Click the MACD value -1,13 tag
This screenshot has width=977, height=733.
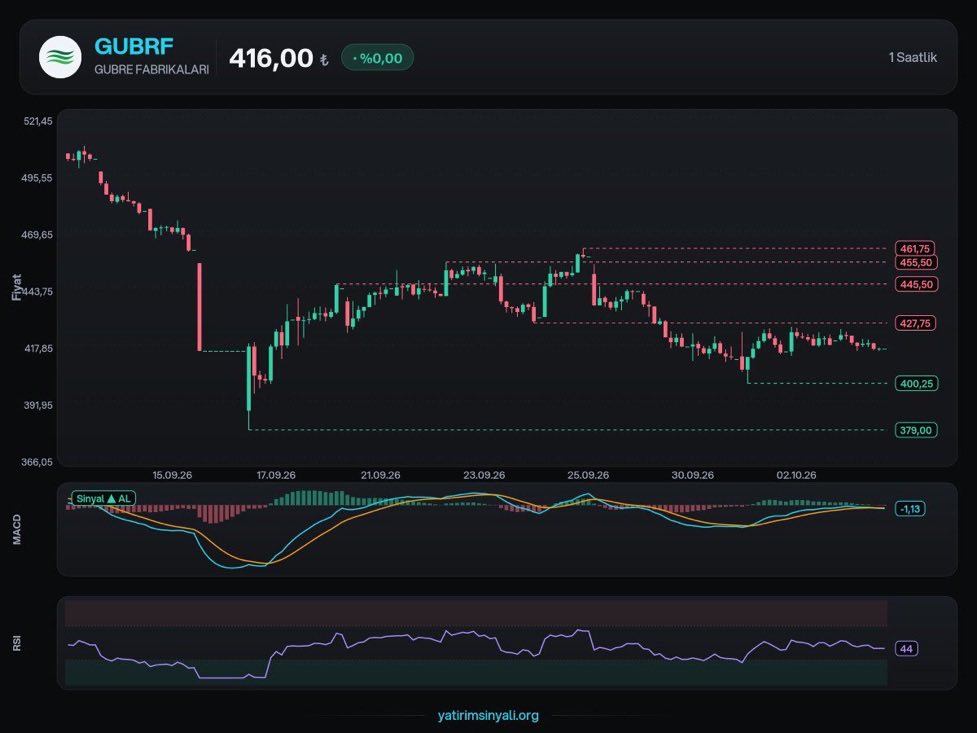click(x=910, y=509)
